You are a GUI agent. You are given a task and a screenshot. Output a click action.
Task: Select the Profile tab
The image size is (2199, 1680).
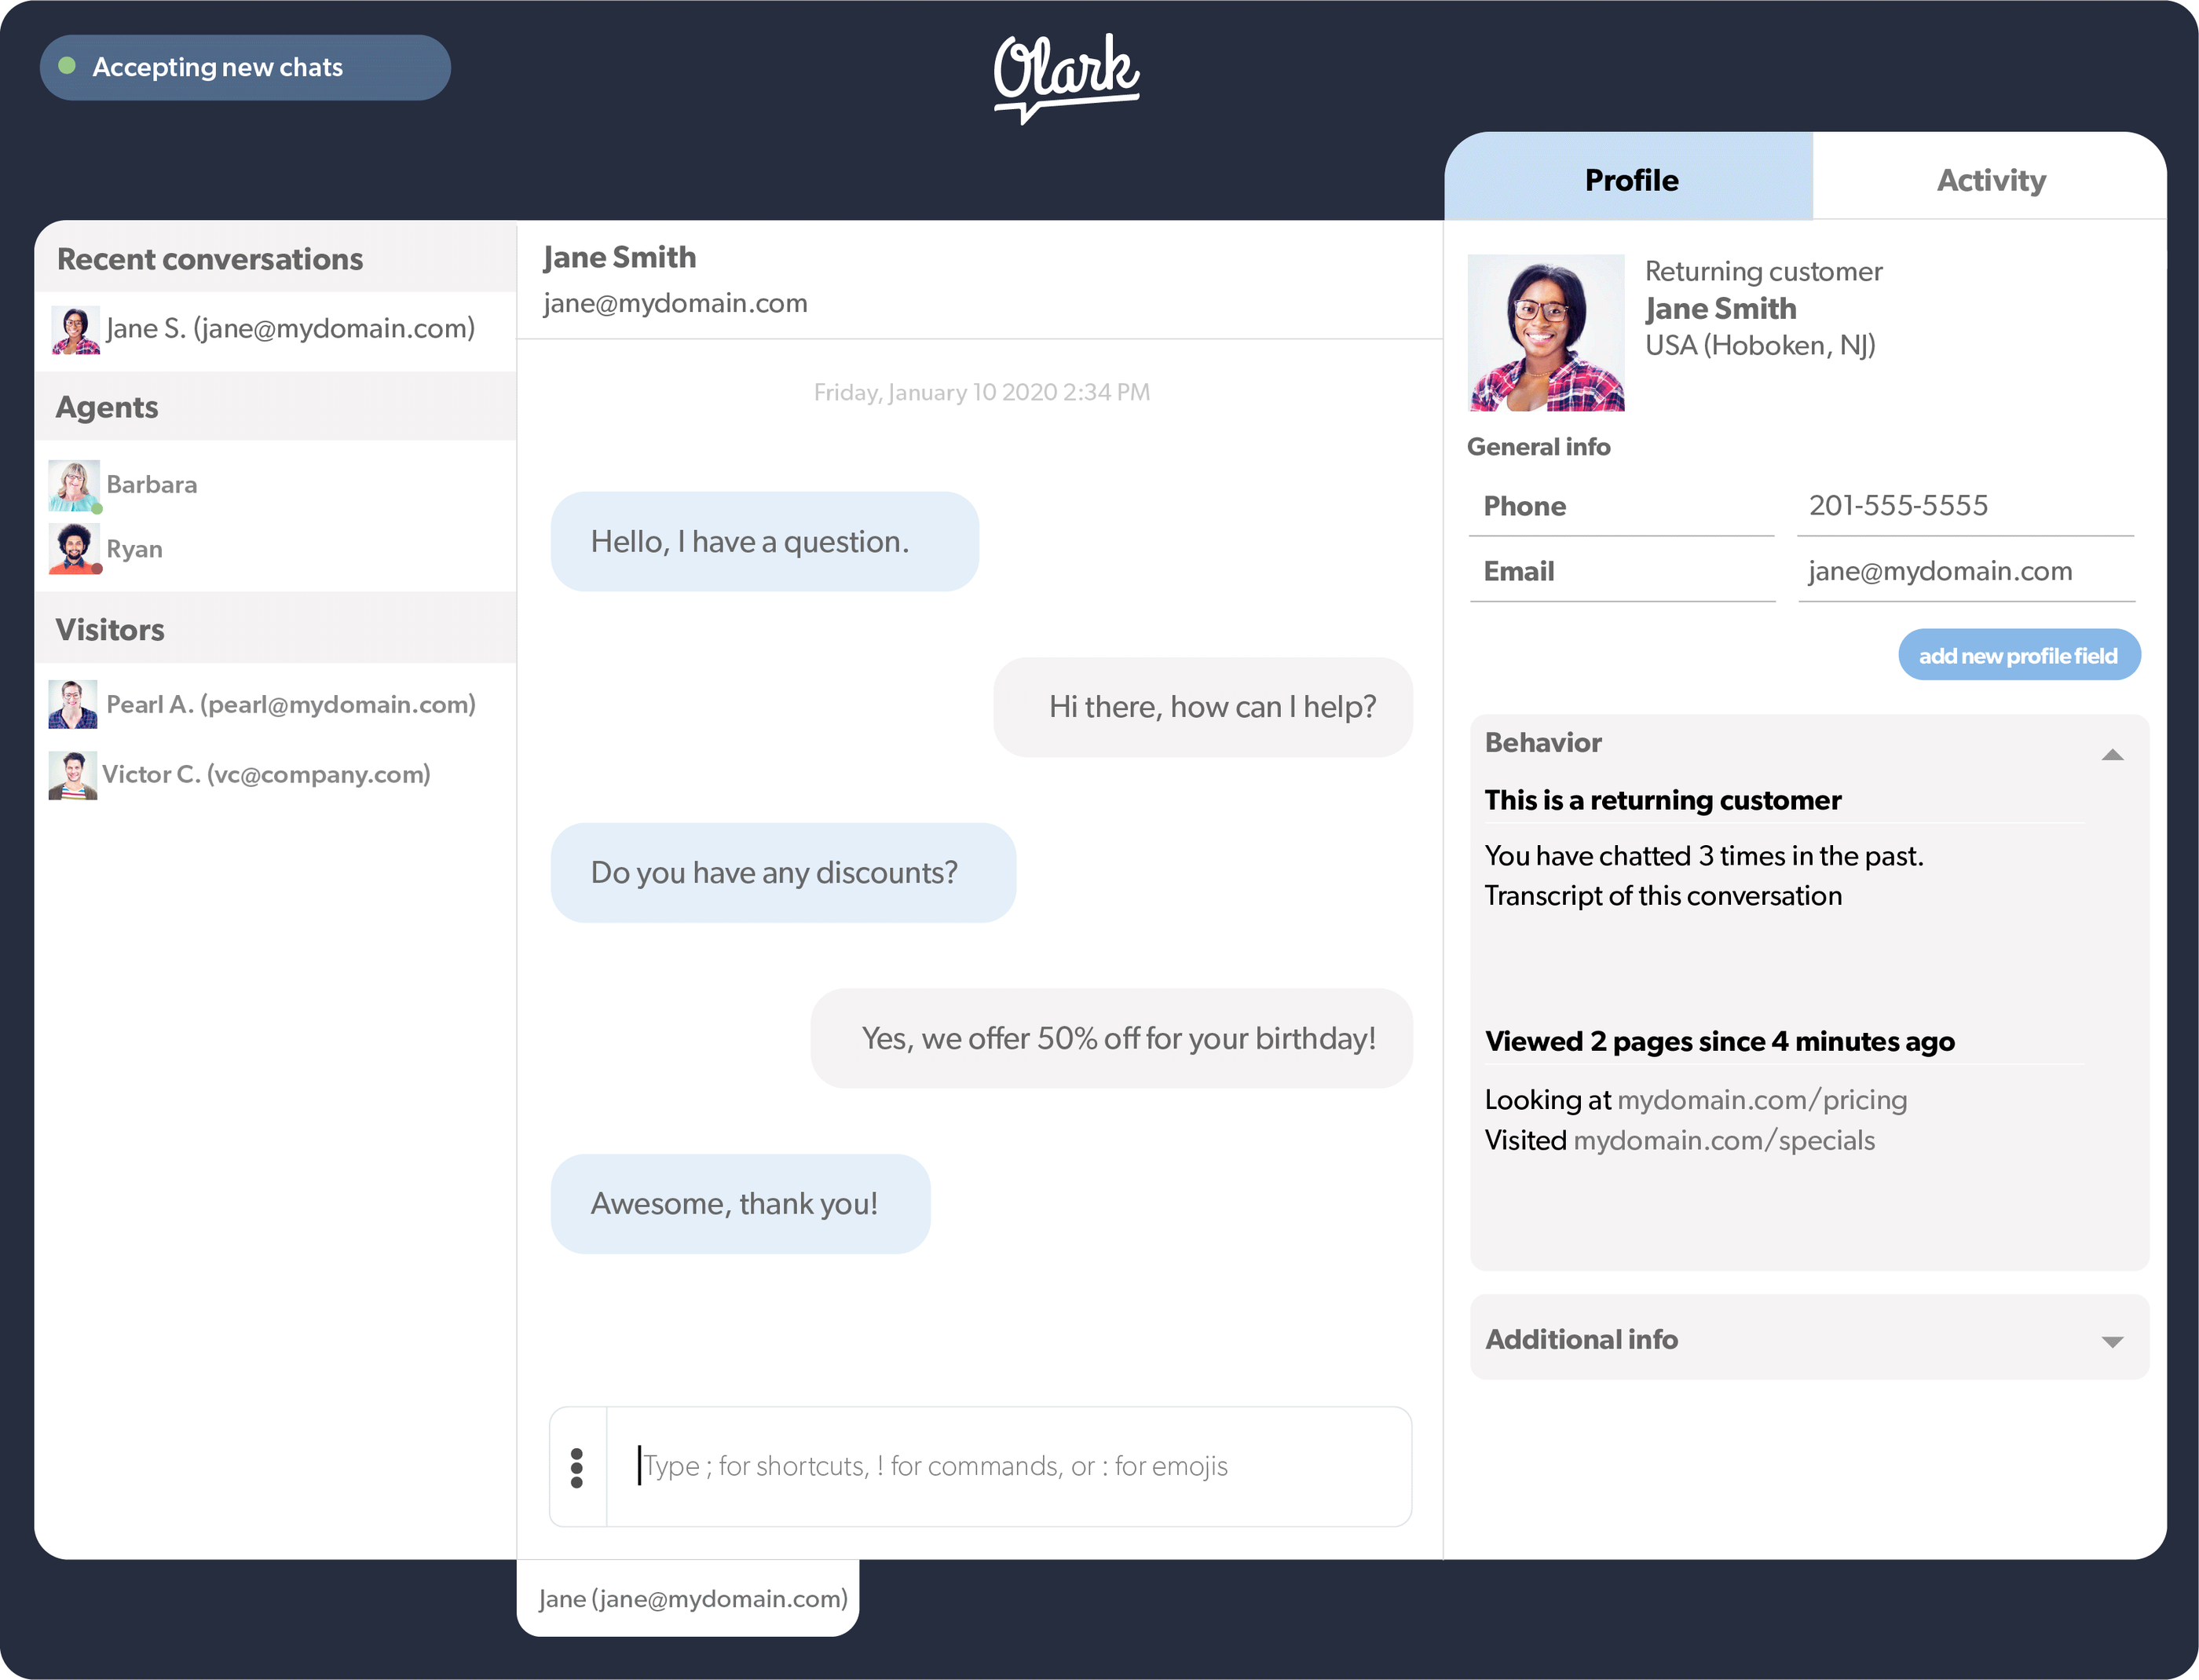point(1630,180)
